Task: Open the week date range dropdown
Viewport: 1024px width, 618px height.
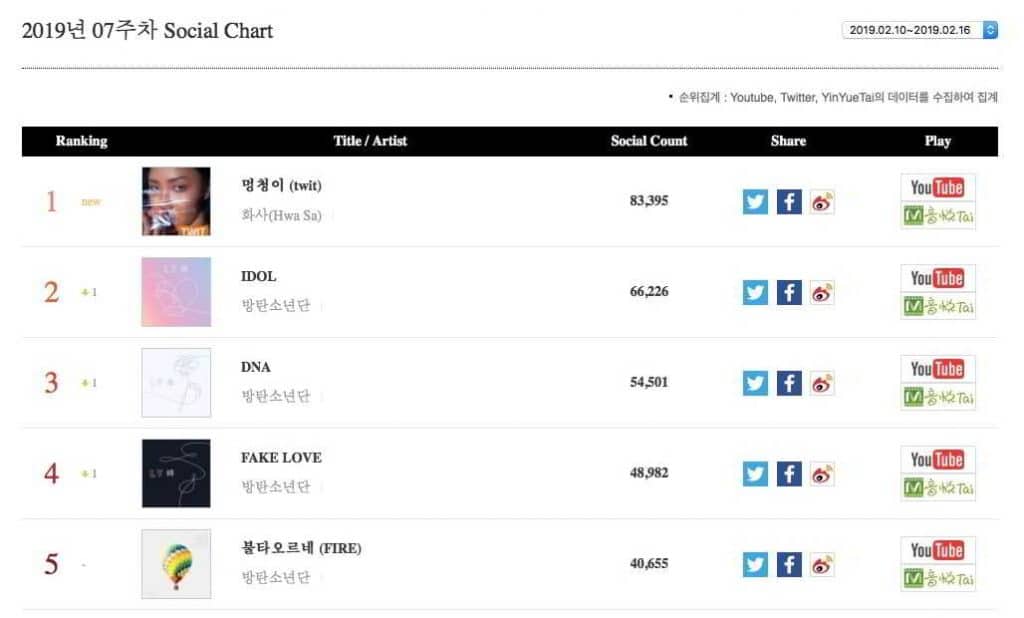Action: click(920, 30)
